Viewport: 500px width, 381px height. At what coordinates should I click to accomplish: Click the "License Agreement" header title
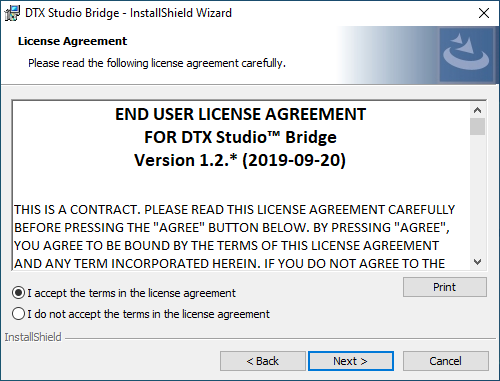click(x=72, y=41)
